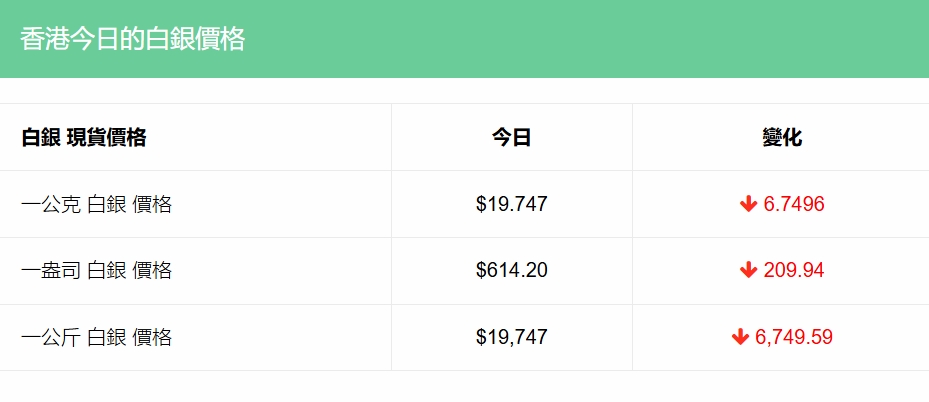Screen dimensions: 929x402
Task: Click the blank area below the table
Action: (x=464, y=387)
